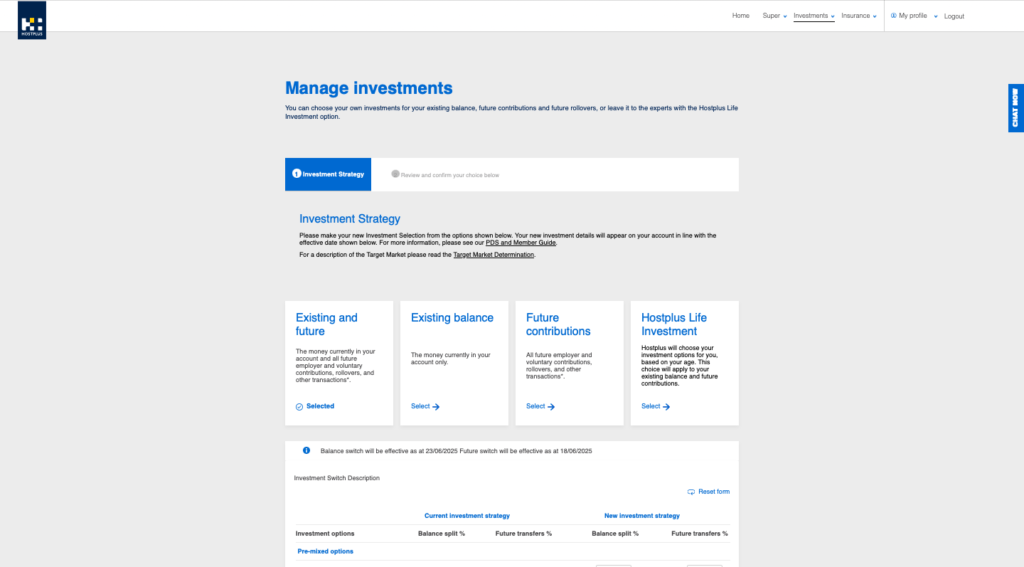The image size is (1024, 567).
Task: Click the Current investment strategy column header
Action: (467, 516)
